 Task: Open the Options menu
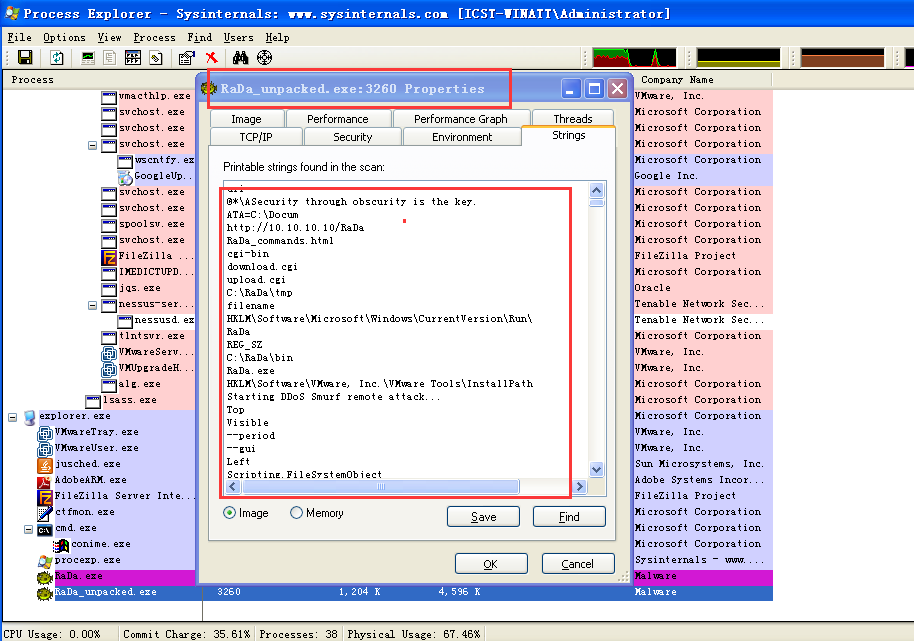coord(64,37)
